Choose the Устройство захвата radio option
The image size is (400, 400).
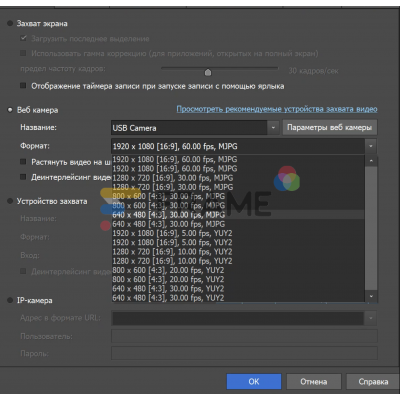coord(10,201)
